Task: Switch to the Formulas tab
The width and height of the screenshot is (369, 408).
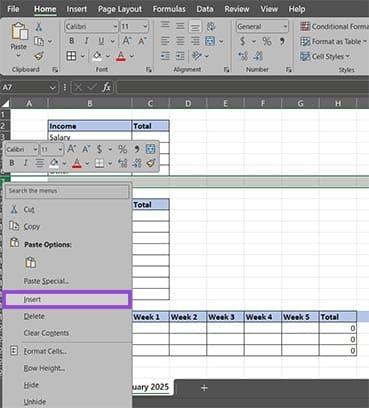Action: 169,9
